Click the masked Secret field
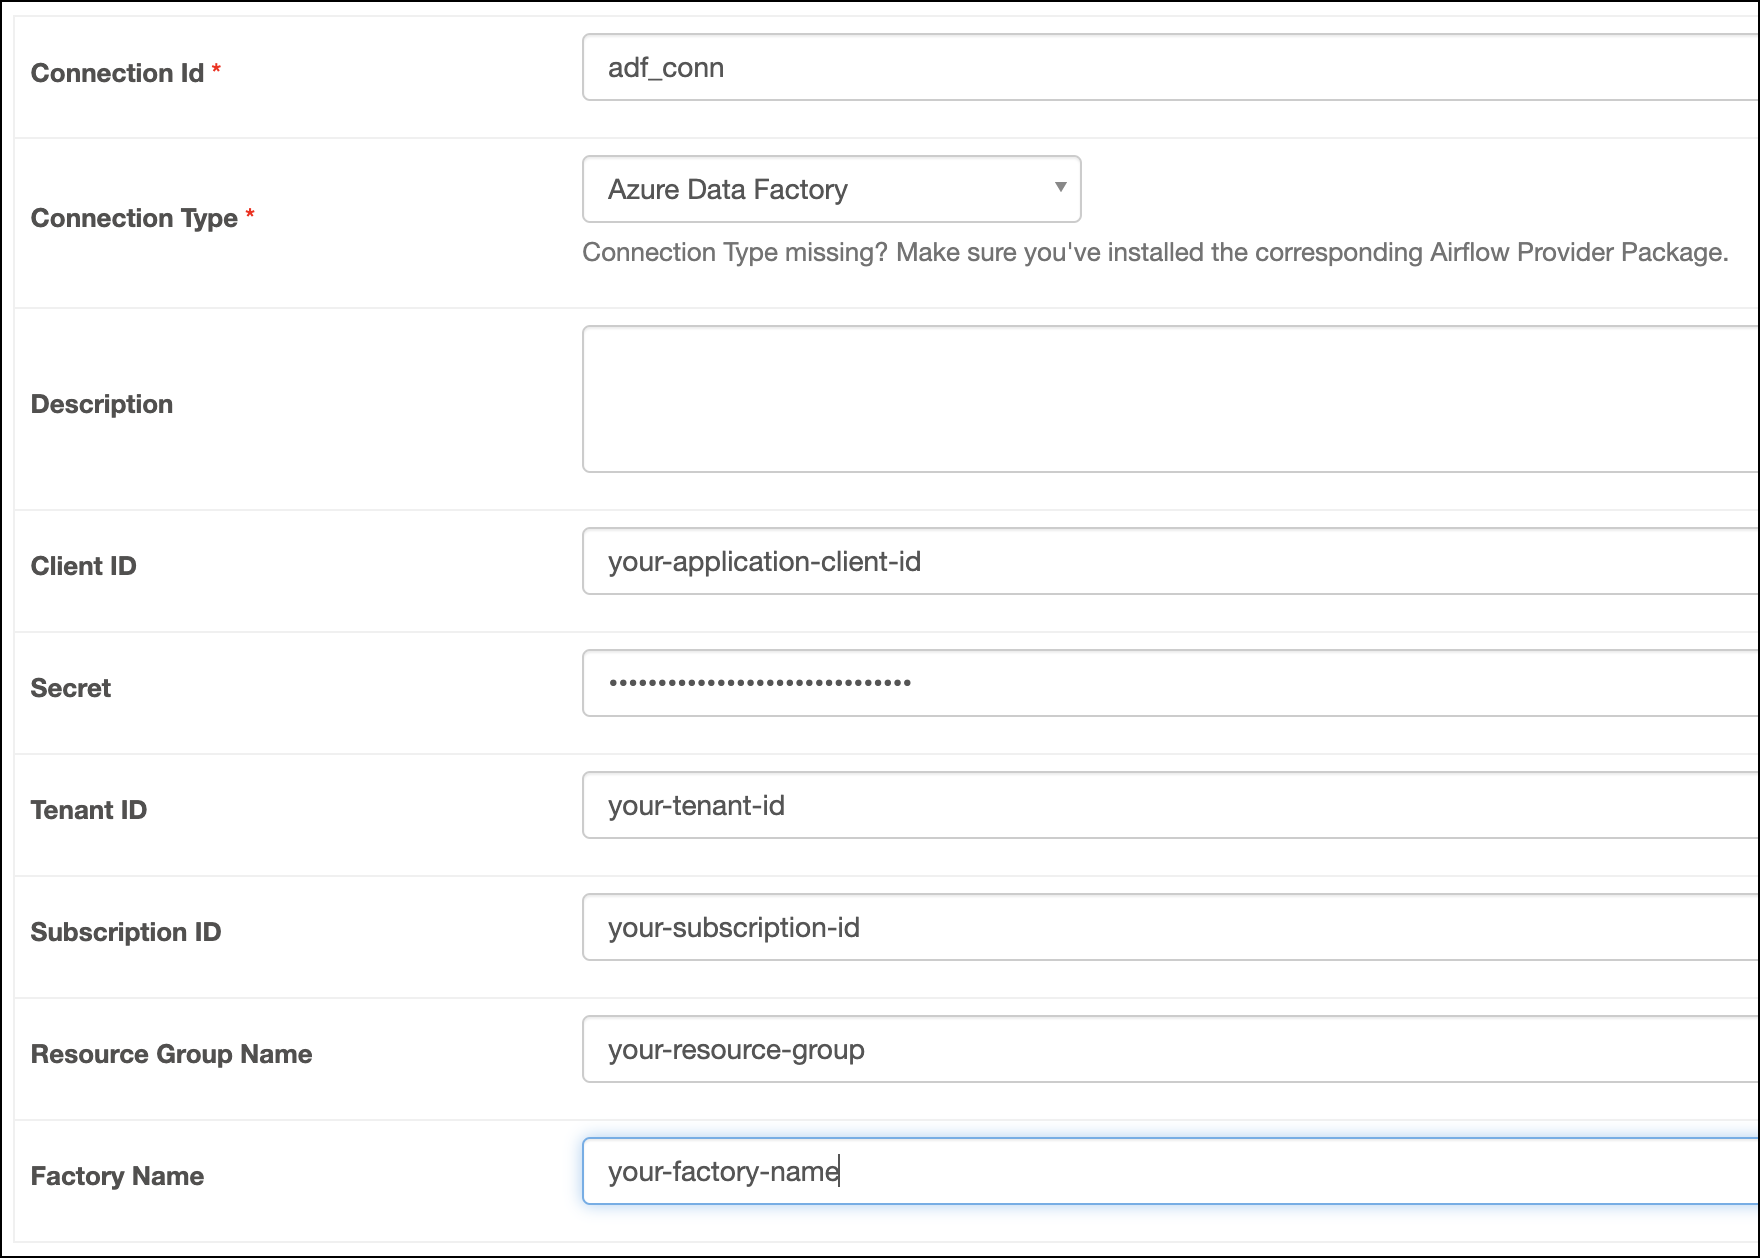1760x1258 pixels. pyautogui.click(x=1000, y=683)
